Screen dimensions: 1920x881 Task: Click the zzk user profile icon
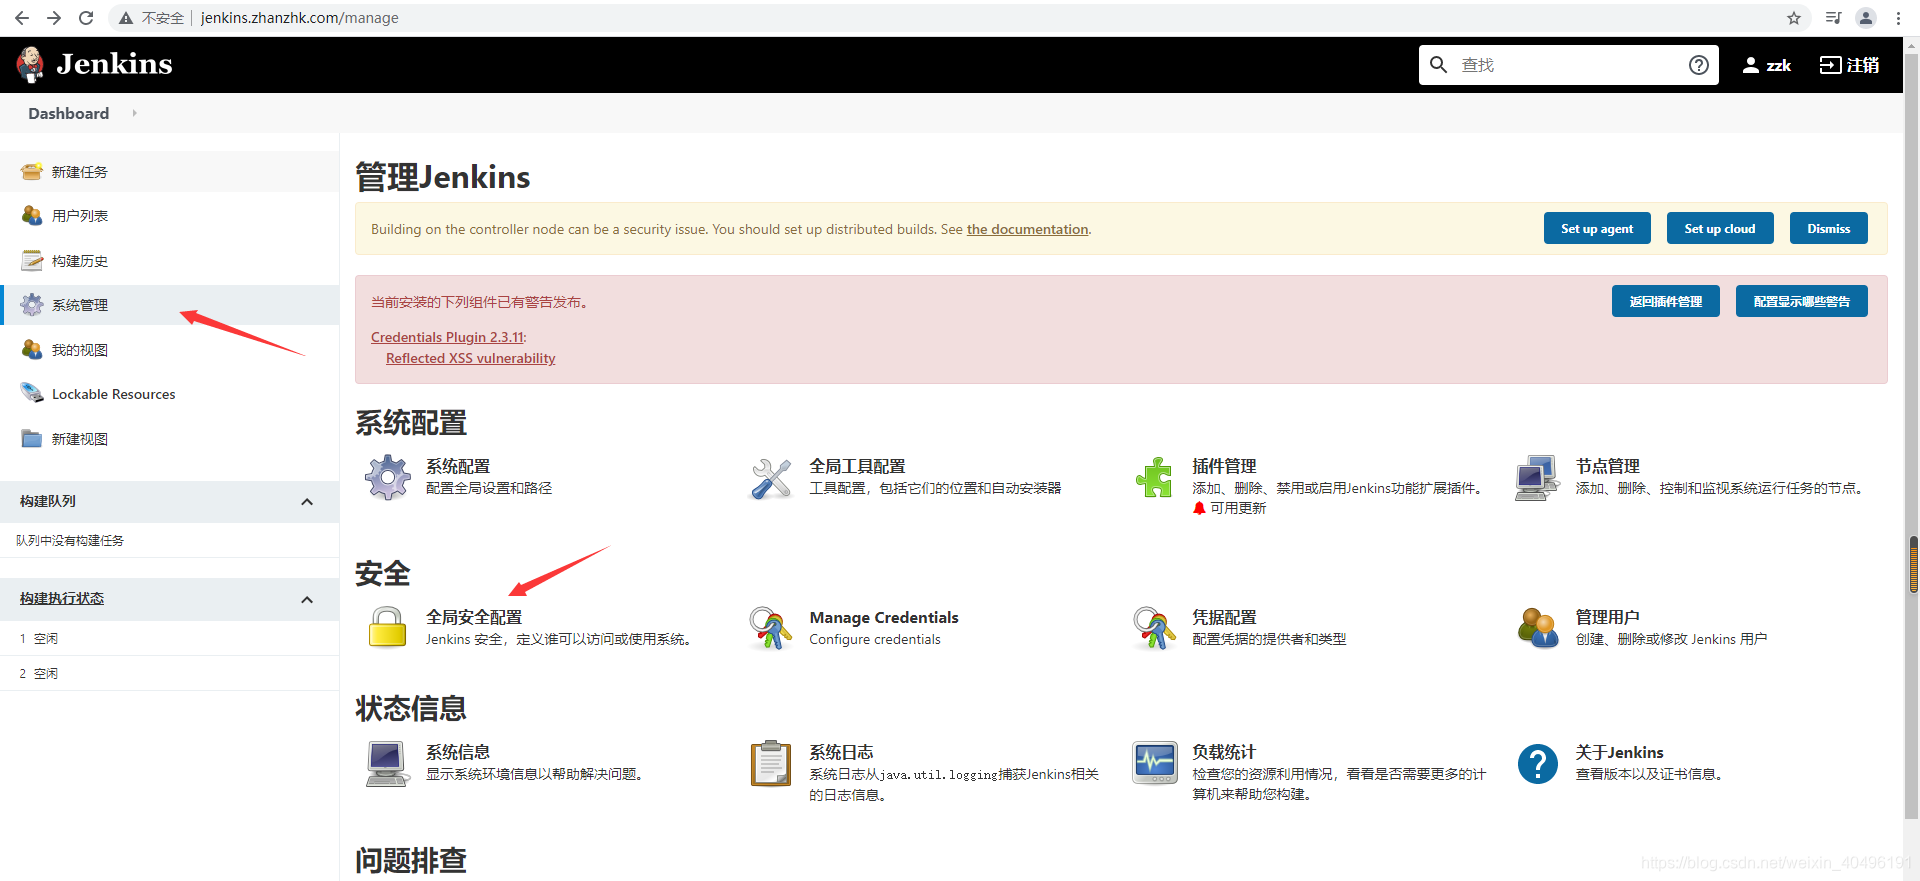[1750, 65]
